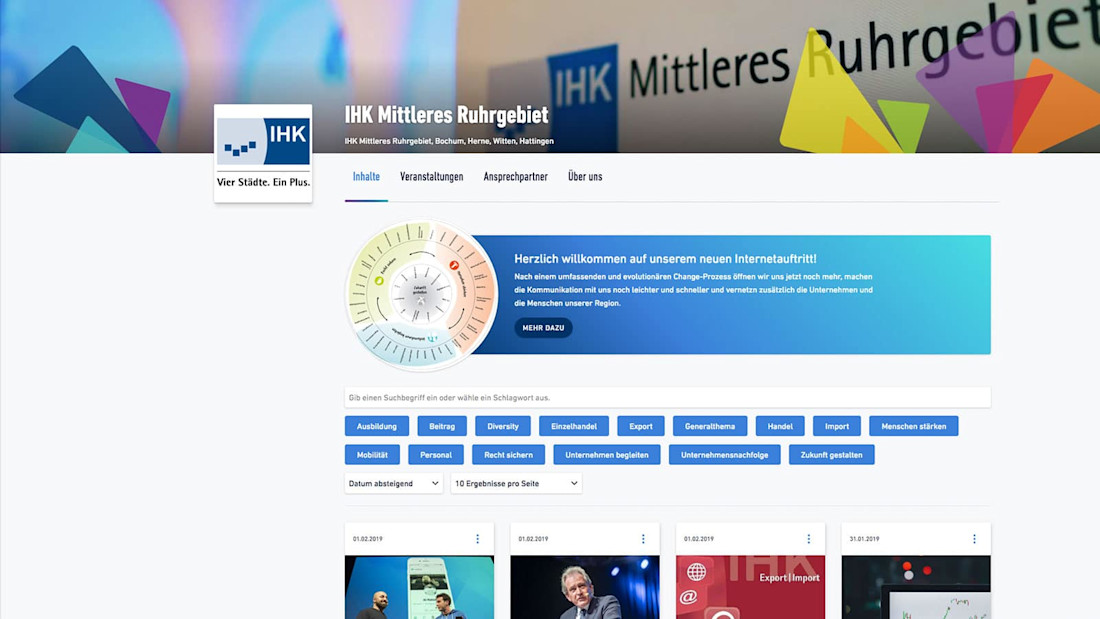This screenshot has height=619, width=1100.
Task: Open the dark chart card thumbnail
Action: [x=916, y=587]
